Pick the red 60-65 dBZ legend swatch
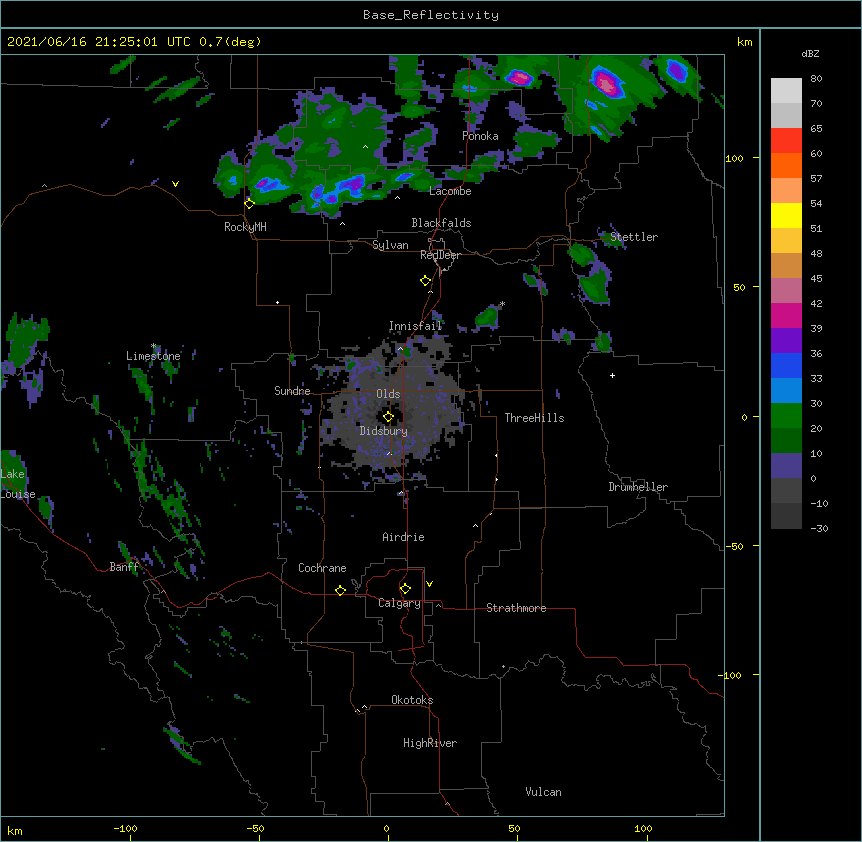 [x=786, y=141]
